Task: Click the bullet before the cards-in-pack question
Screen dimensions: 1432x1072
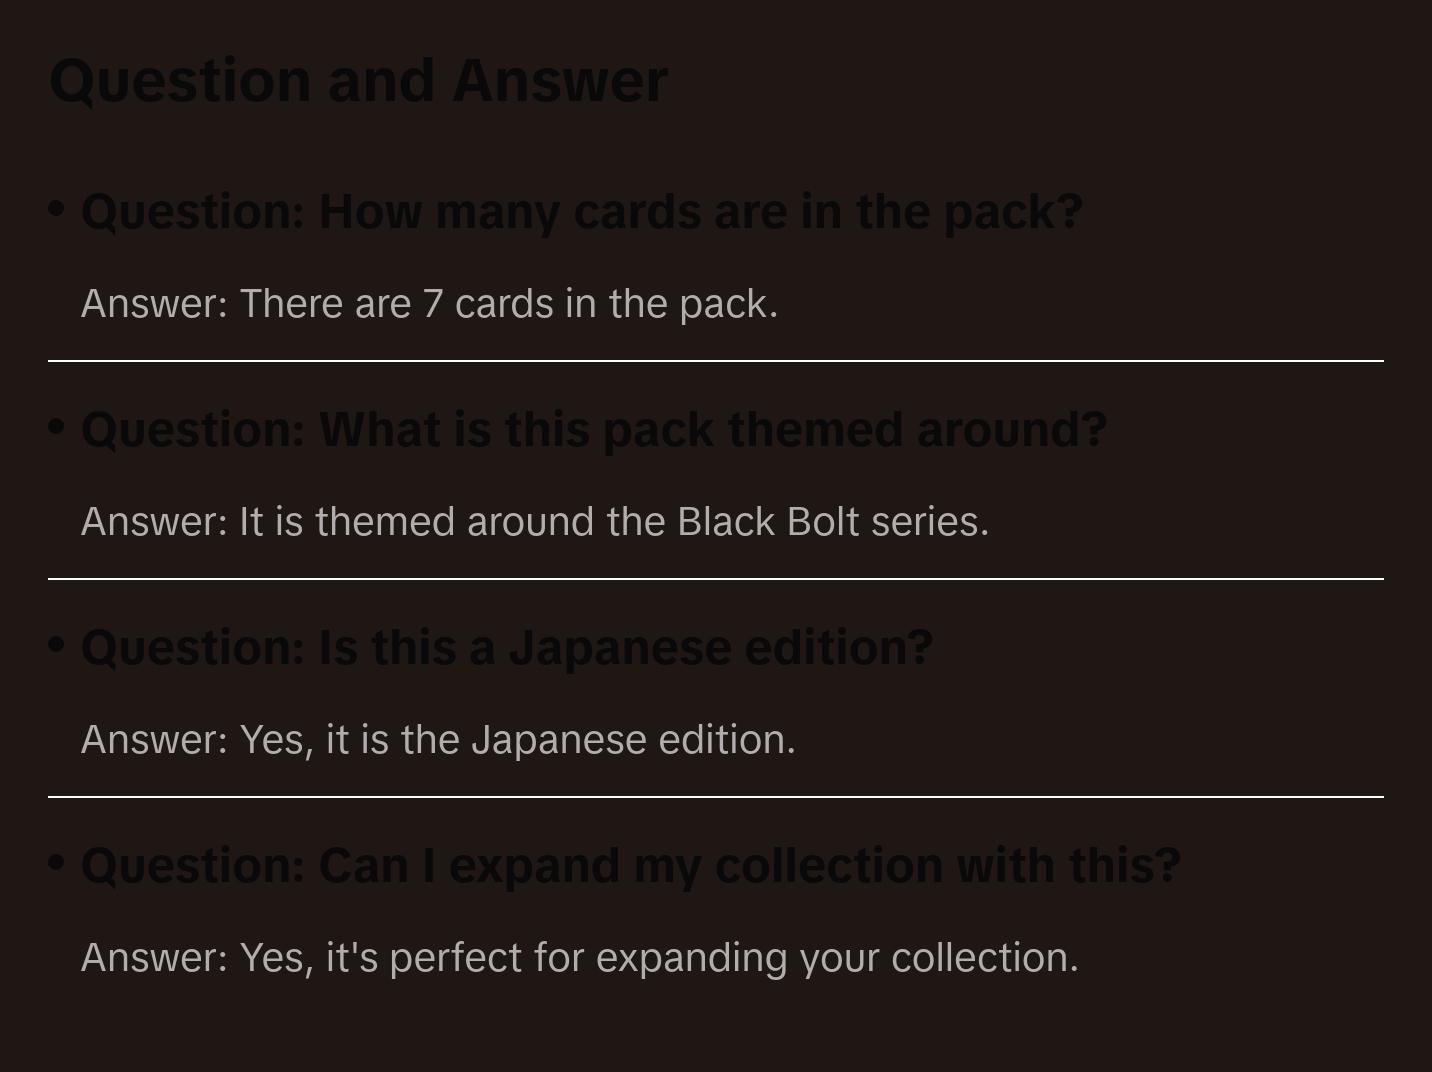Action: 56,208
